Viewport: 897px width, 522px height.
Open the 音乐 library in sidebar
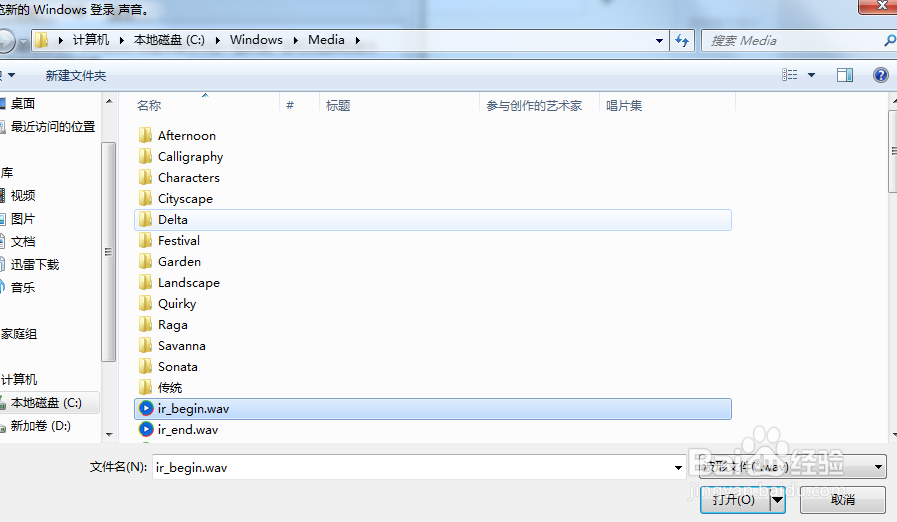click(x=23, y=287)
